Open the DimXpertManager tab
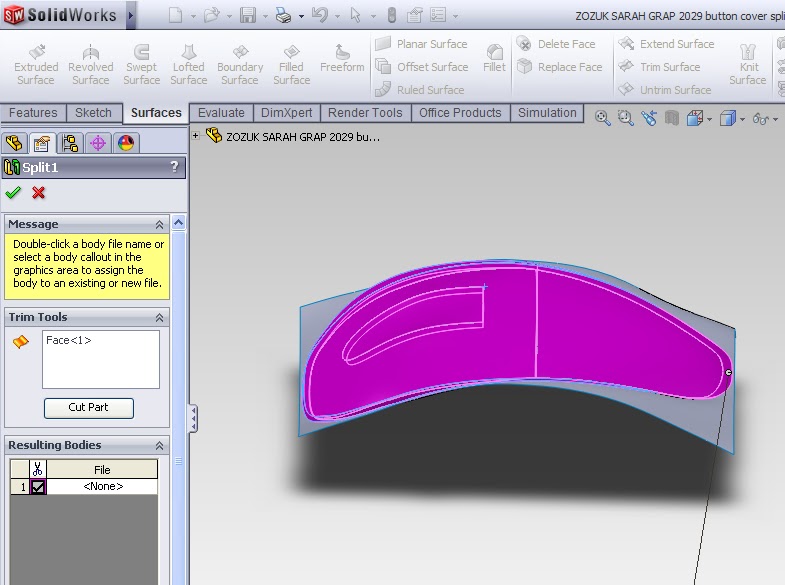The width and height of the screenshot is (785, 585). tap(98, 144)
